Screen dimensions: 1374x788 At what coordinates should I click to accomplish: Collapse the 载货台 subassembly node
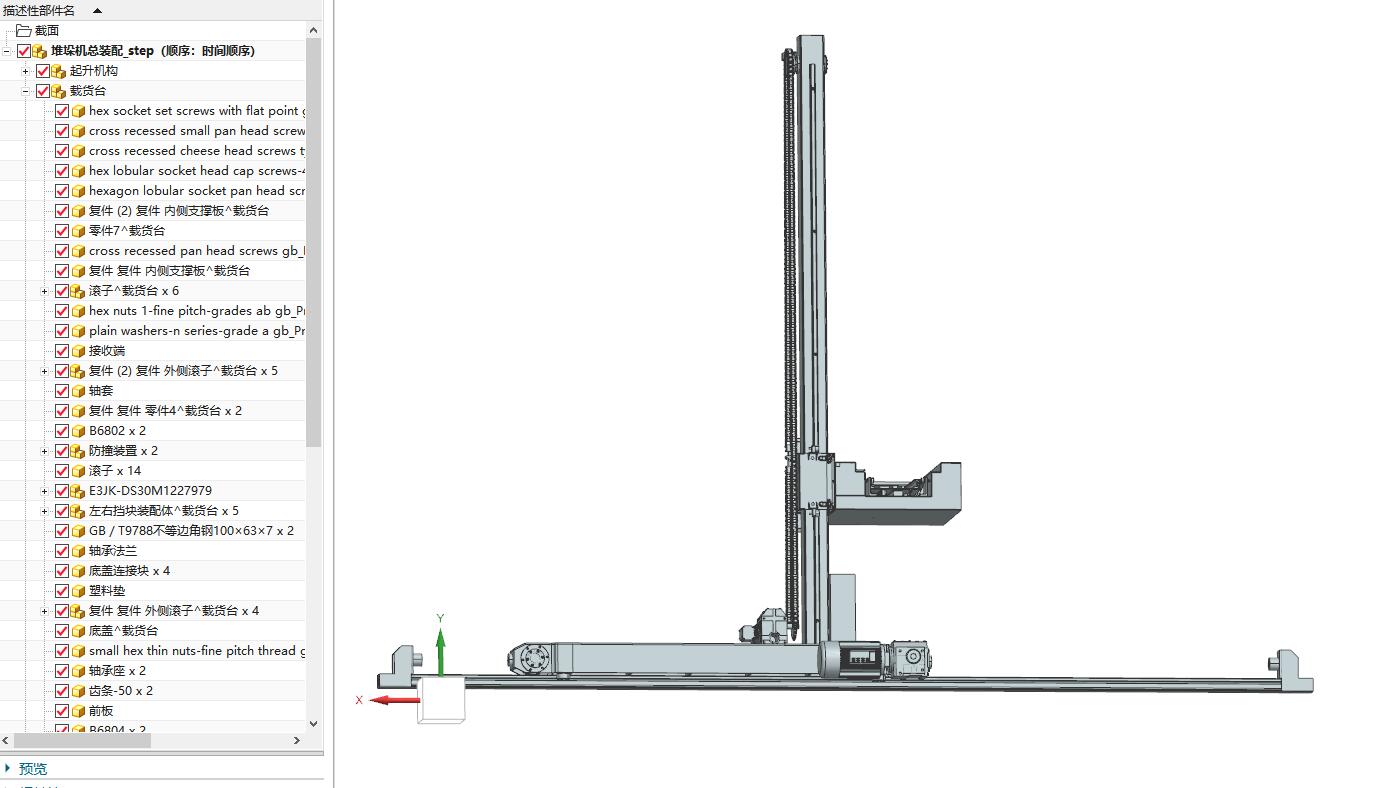(26, 90)
